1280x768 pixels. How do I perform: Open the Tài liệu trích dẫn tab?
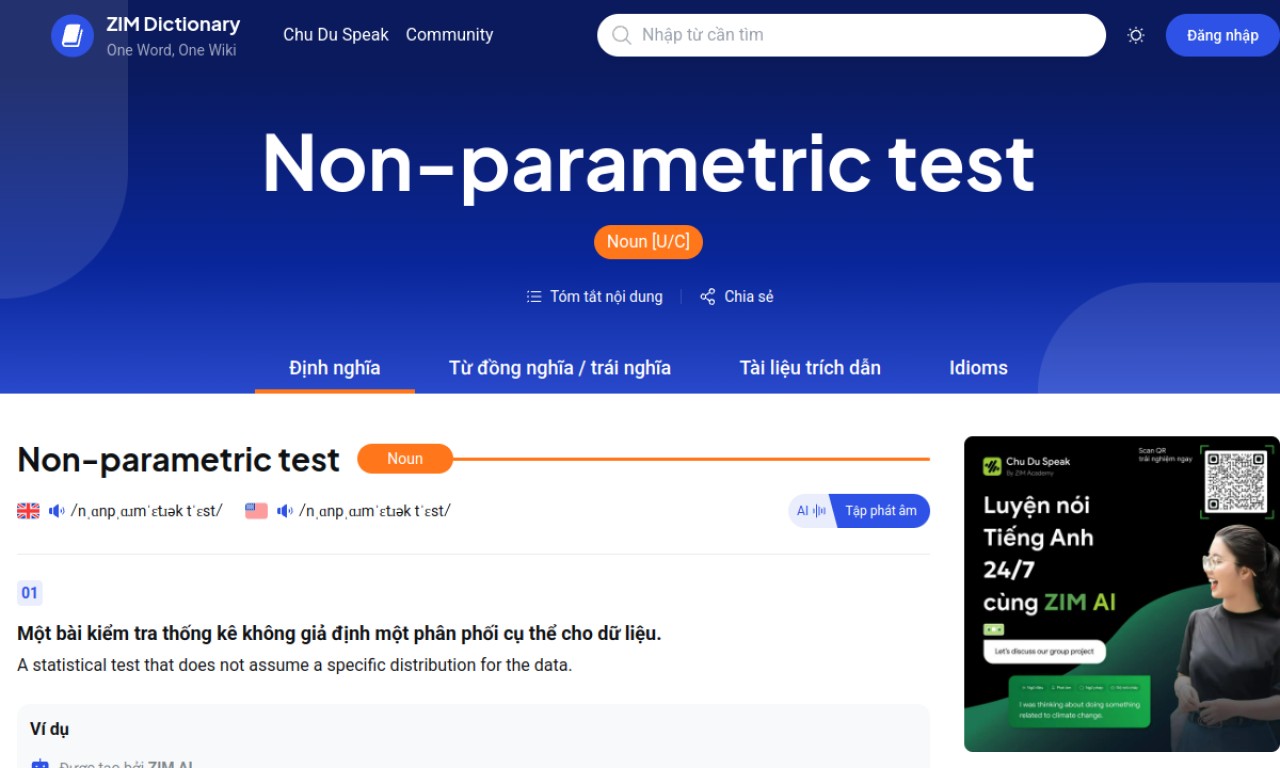(810, 368)
